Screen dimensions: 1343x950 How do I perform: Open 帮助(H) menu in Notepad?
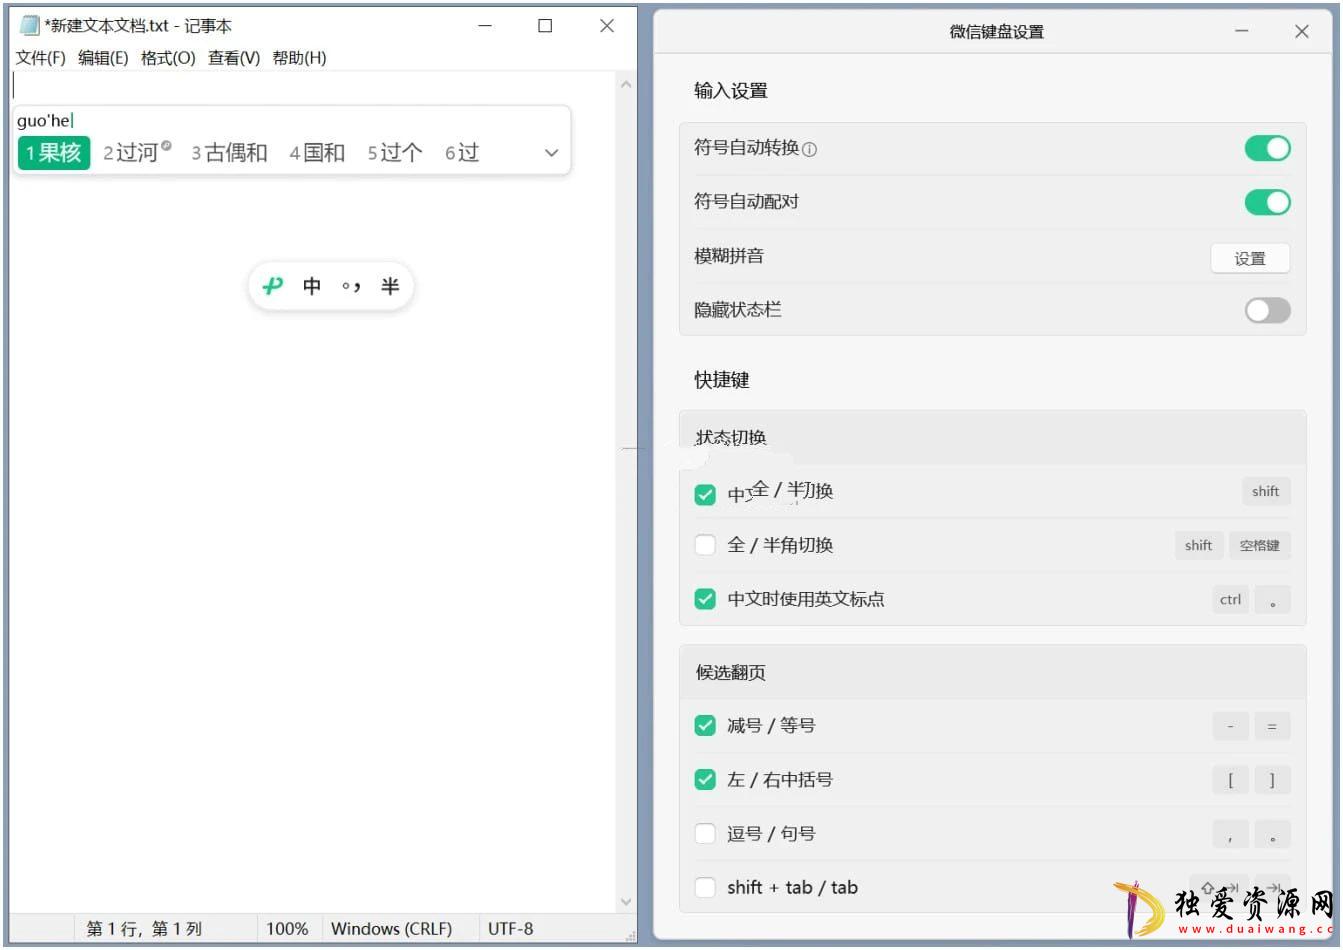[299, 58]
